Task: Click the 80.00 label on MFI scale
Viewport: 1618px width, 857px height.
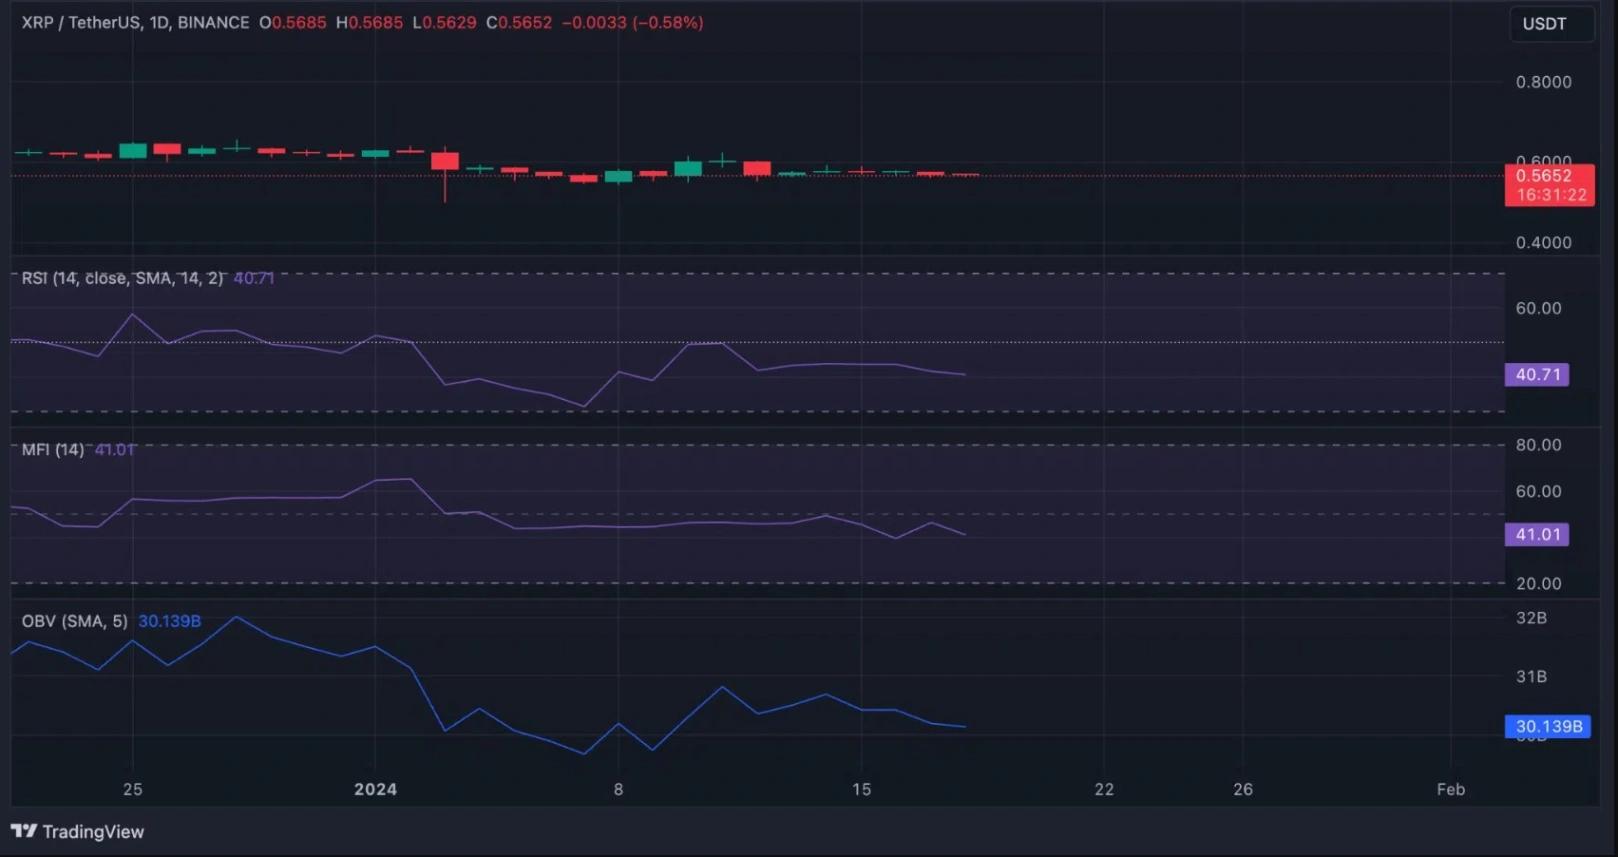Action: click(1538, 445)
